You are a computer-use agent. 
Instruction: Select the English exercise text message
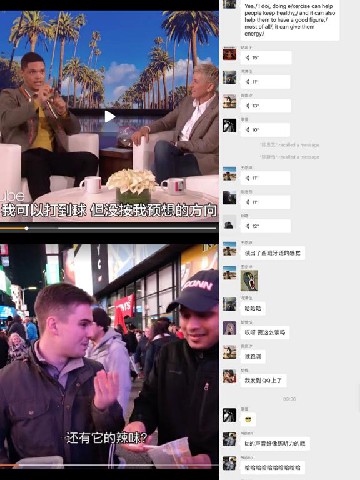(290, 20)
